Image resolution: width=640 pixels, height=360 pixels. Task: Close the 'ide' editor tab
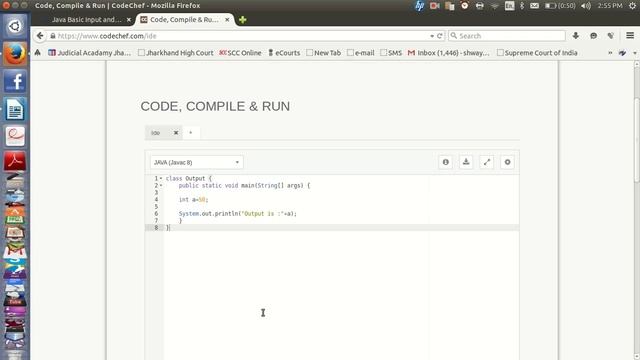(x=176, y=133)
